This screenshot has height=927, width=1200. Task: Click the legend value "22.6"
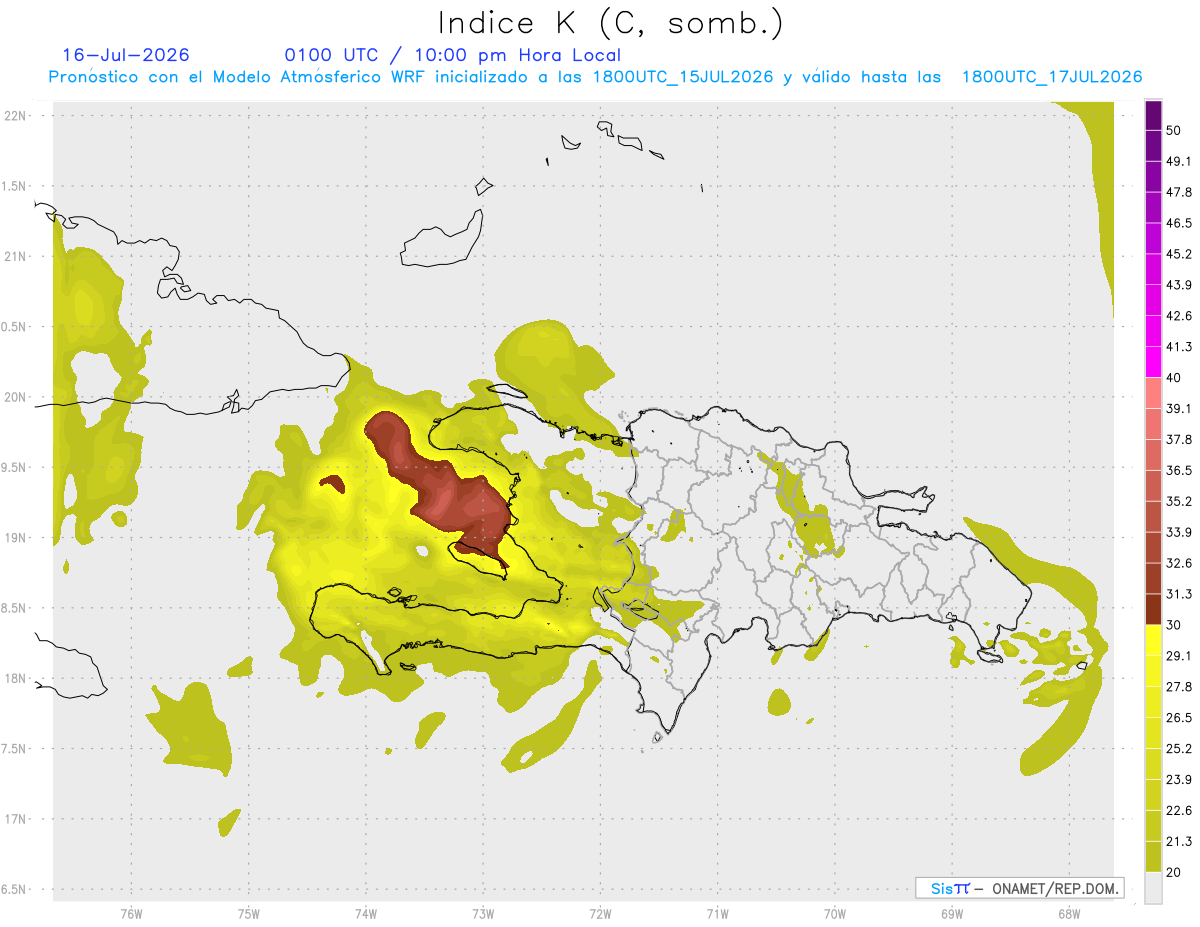pos(1179,811)
